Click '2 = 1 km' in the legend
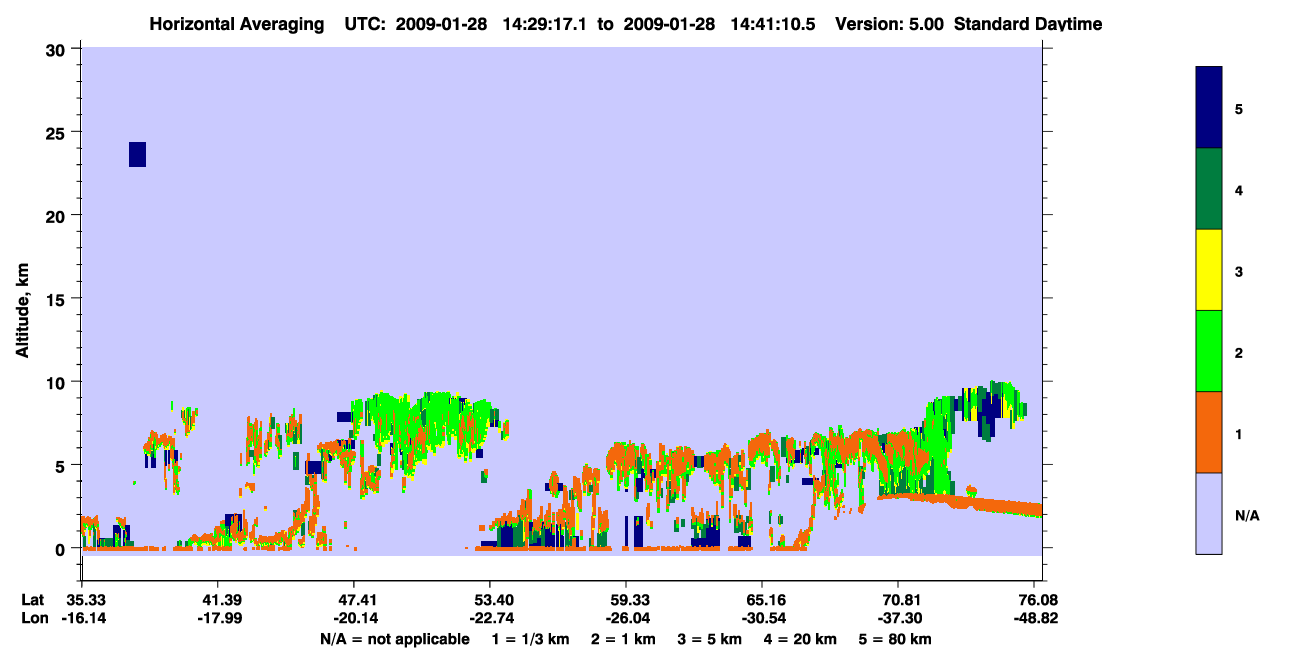Viewport: 1300px width, 667px height. tap(623, 639)
